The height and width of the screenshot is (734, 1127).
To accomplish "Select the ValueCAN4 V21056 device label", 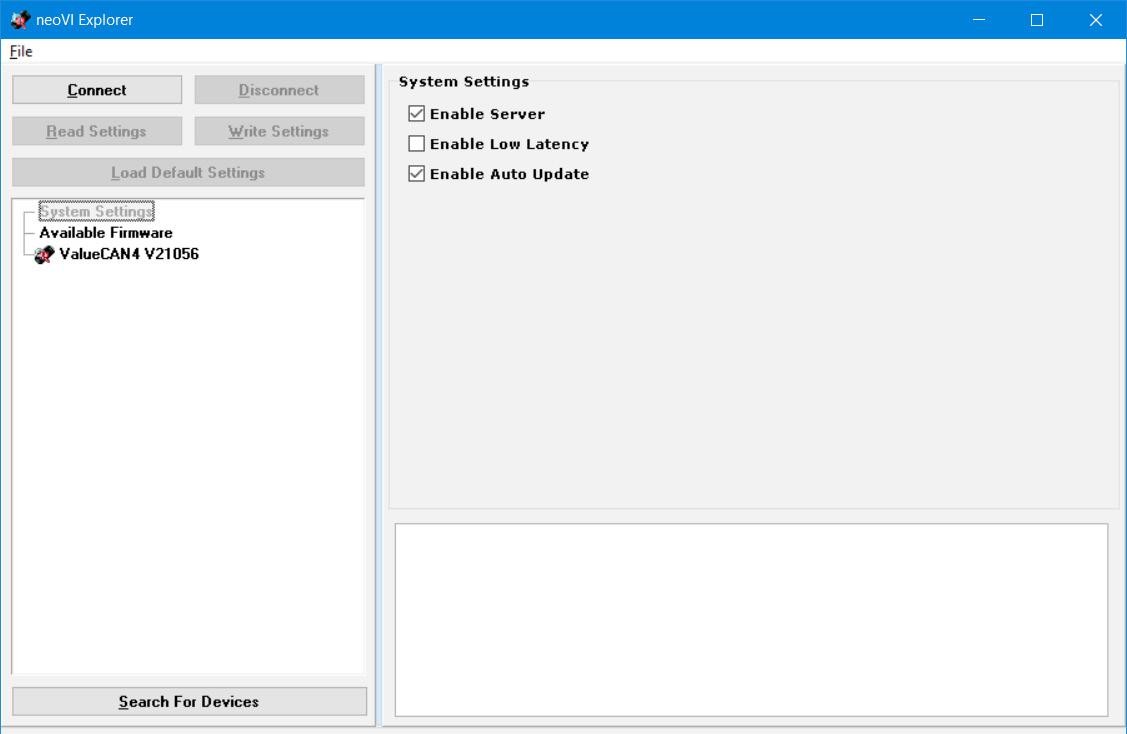I will (129, 254).
